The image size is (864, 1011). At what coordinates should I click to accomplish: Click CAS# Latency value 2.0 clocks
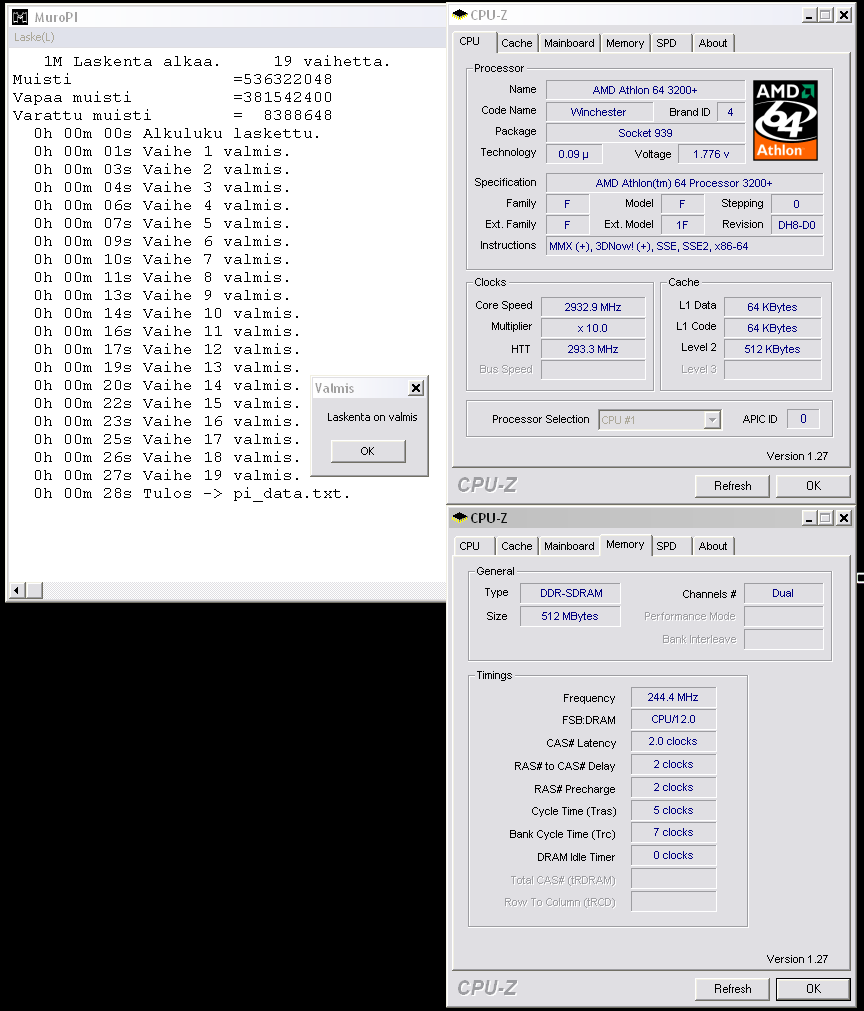tap(674, 741)
